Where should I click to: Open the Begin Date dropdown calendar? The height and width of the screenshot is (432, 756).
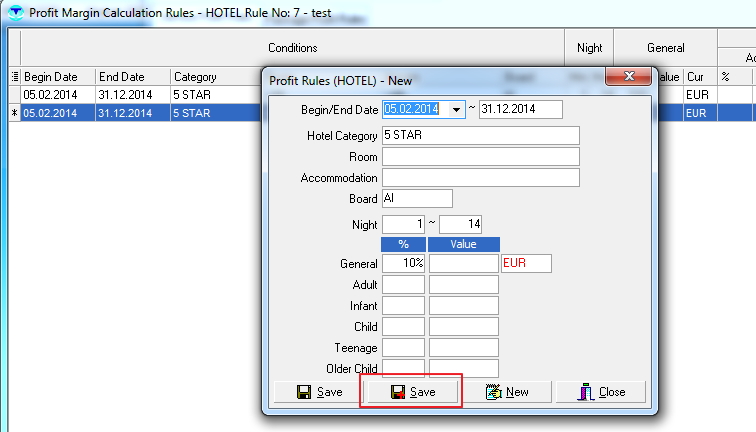(x=457, y=109)
